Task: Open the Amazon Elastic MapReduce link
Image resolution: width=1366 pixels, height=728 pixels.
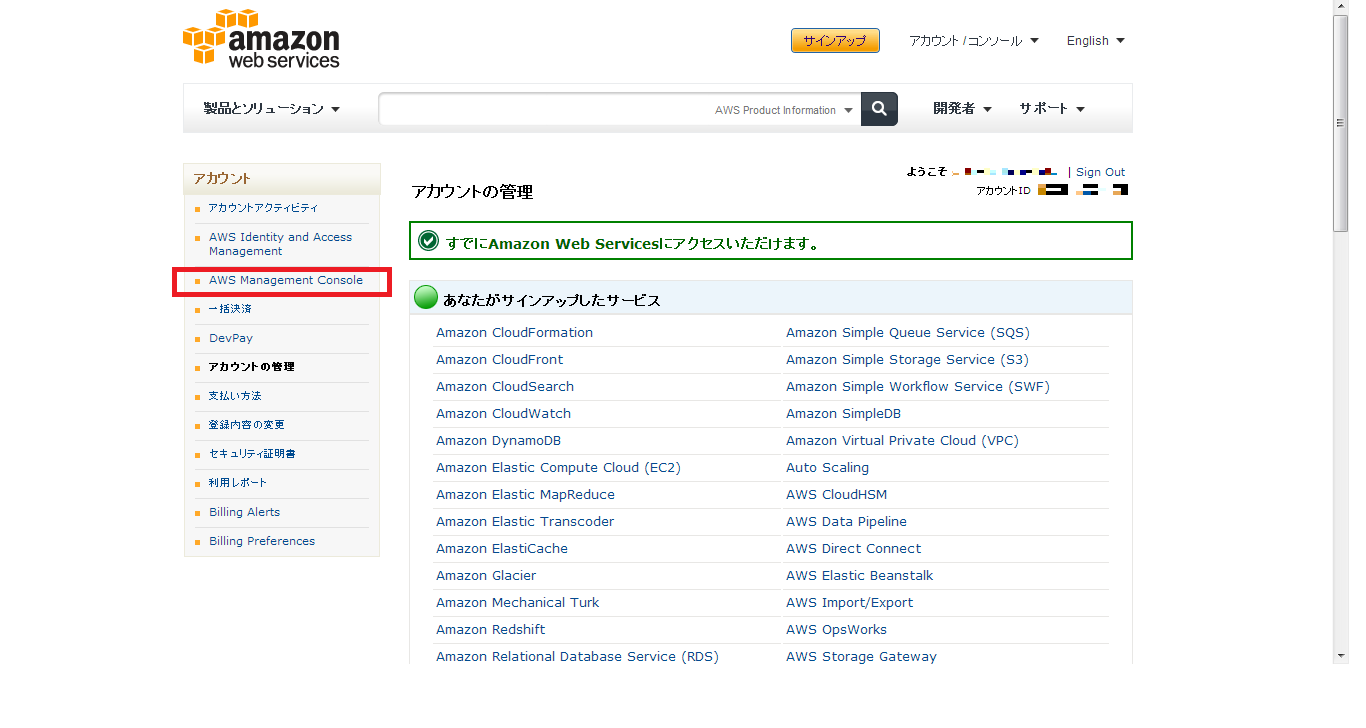Action: pyautogui.click(x=525, y=495)
